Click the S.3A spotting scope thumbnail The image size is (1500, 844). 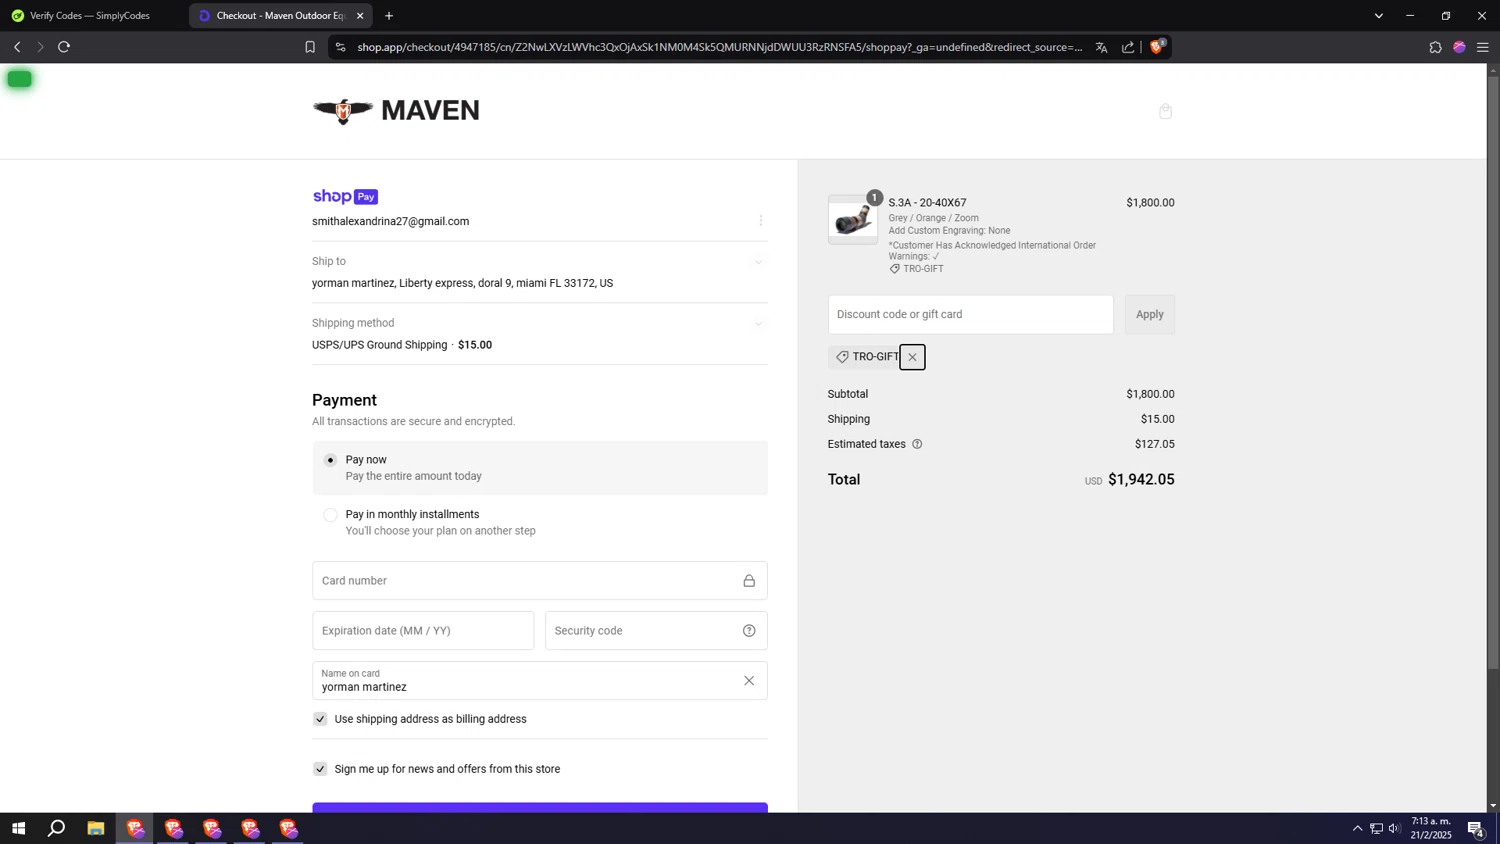point(853,220)
